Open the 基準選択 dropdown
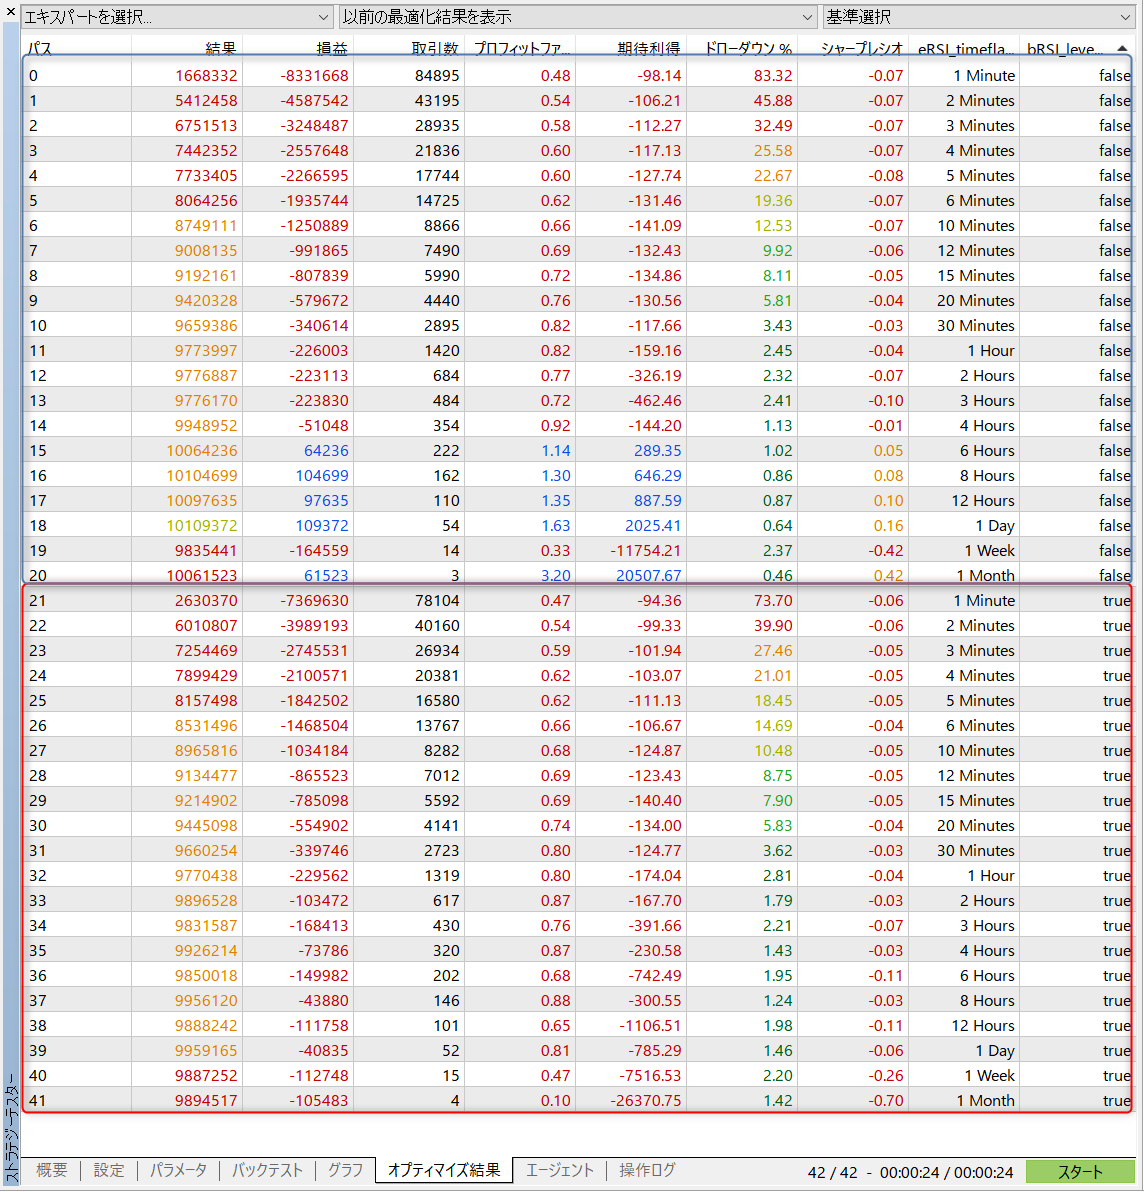 tap(979, 16)
